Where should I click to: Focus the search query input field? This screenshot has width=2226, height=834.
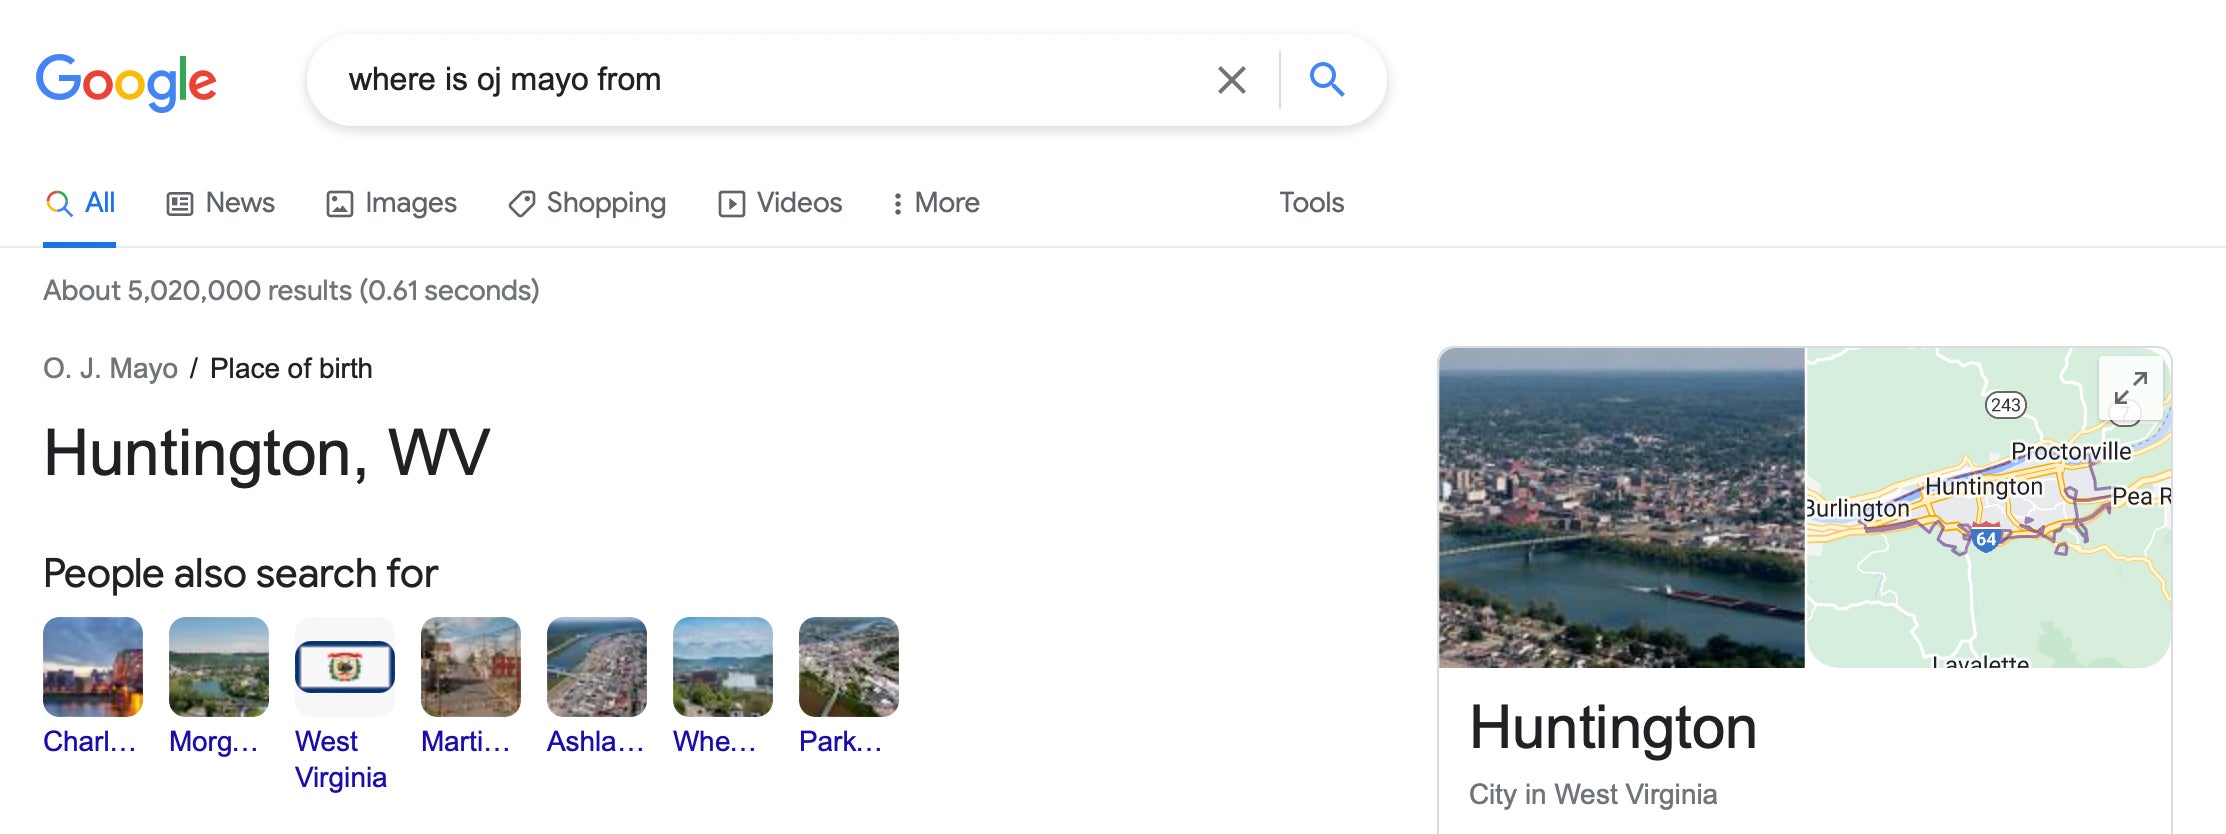click(760, 80)
